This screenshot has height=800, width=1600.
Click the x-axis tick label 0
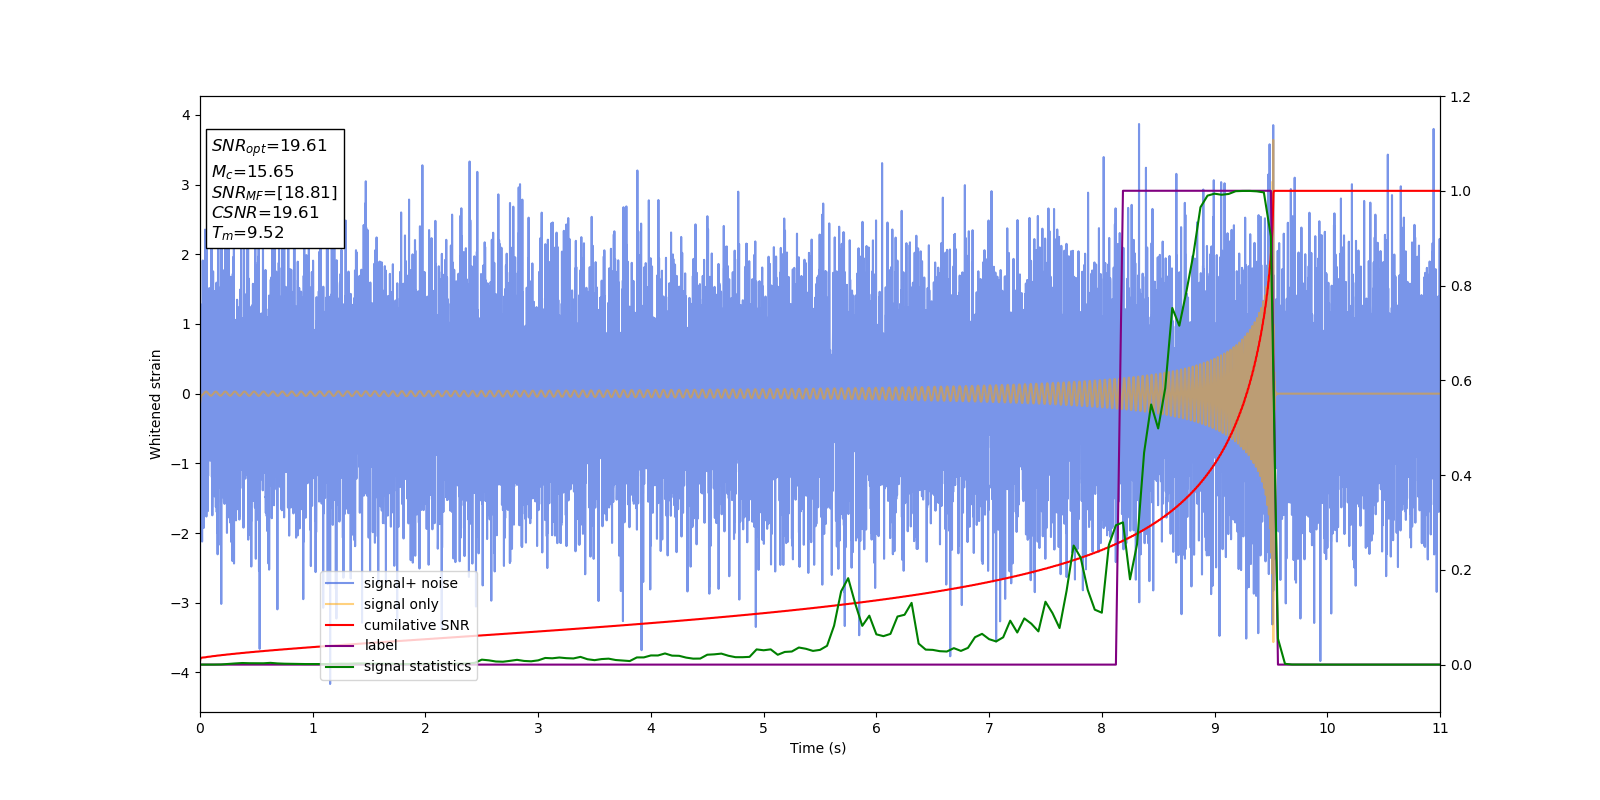tap(200, 728)
